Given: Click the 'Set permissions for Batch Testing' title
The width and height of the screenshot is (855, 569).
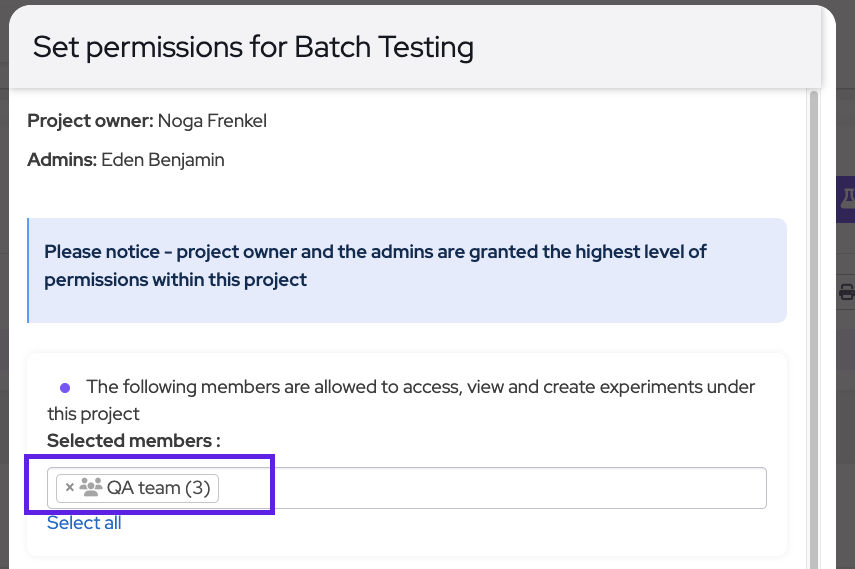Looking at the screenshot, I should (x=253, y=47).
